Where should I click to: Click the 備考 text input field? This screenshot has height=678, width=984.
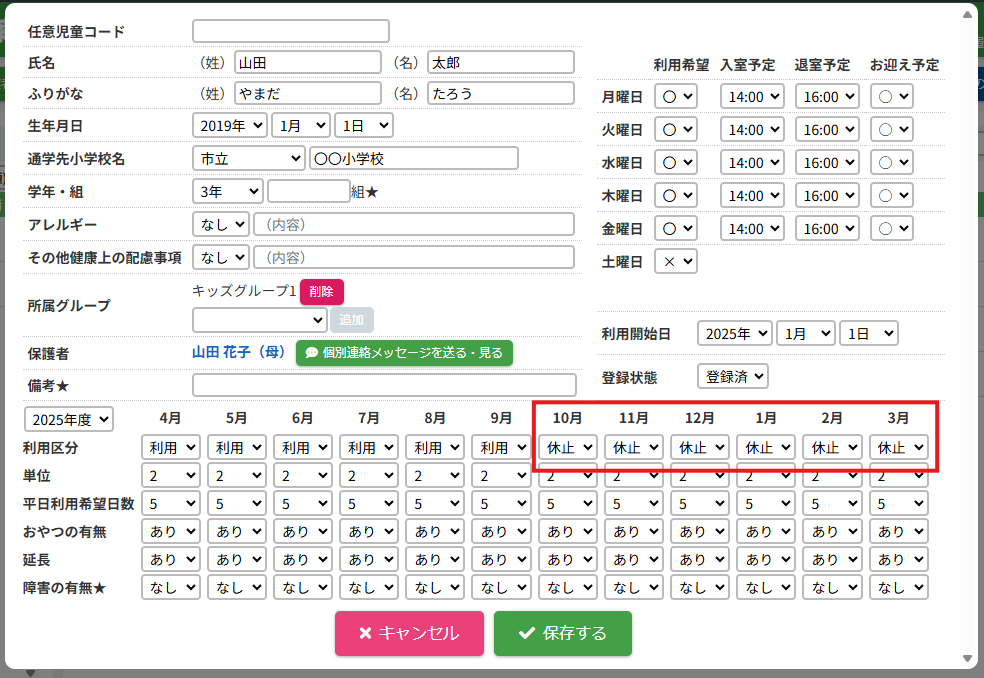[384, 385]
